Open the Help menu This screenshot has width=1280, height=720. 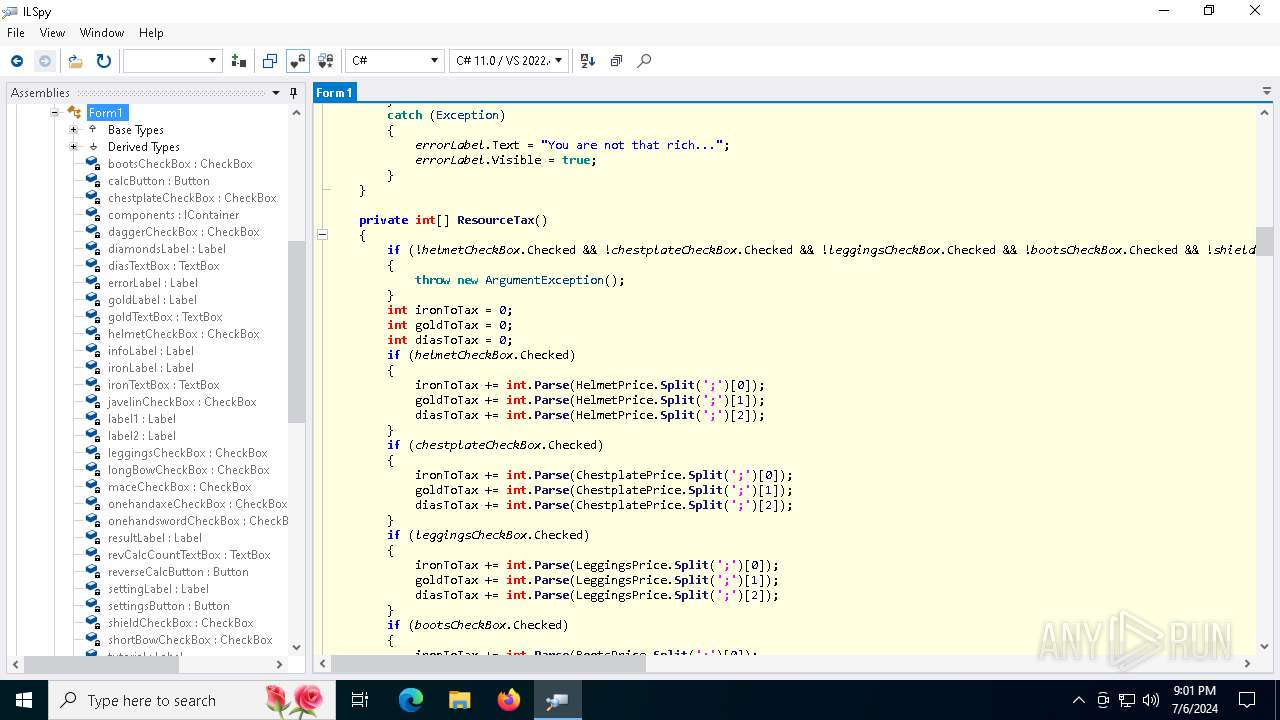tap(151, 33)
